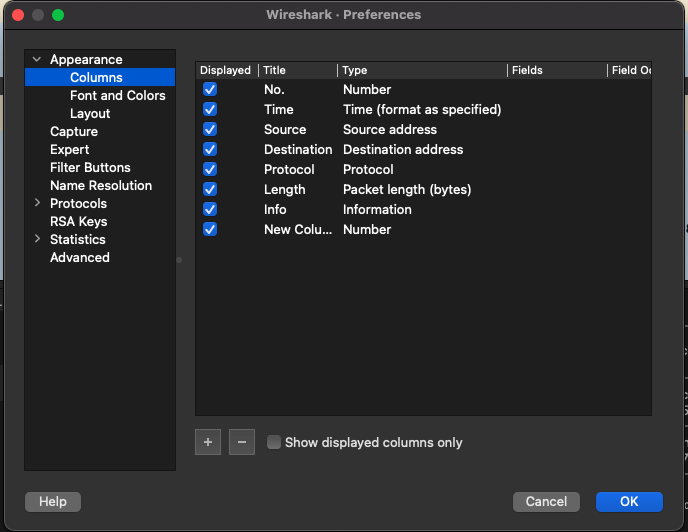Click the Fields column header
The width and height of the screenshot is (688, 532).
(x=557, y=70)
